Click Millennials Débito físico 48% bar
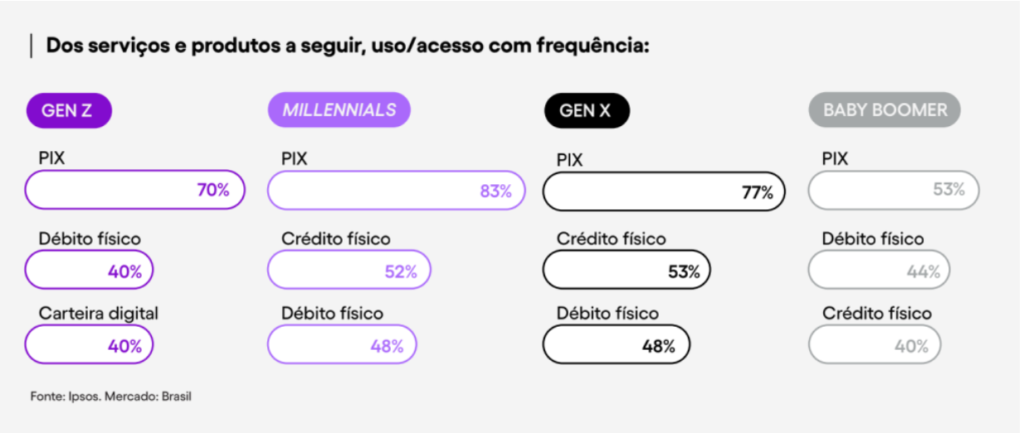The width and height of the screenshot is (1024, 433). [x=342, y=345]
